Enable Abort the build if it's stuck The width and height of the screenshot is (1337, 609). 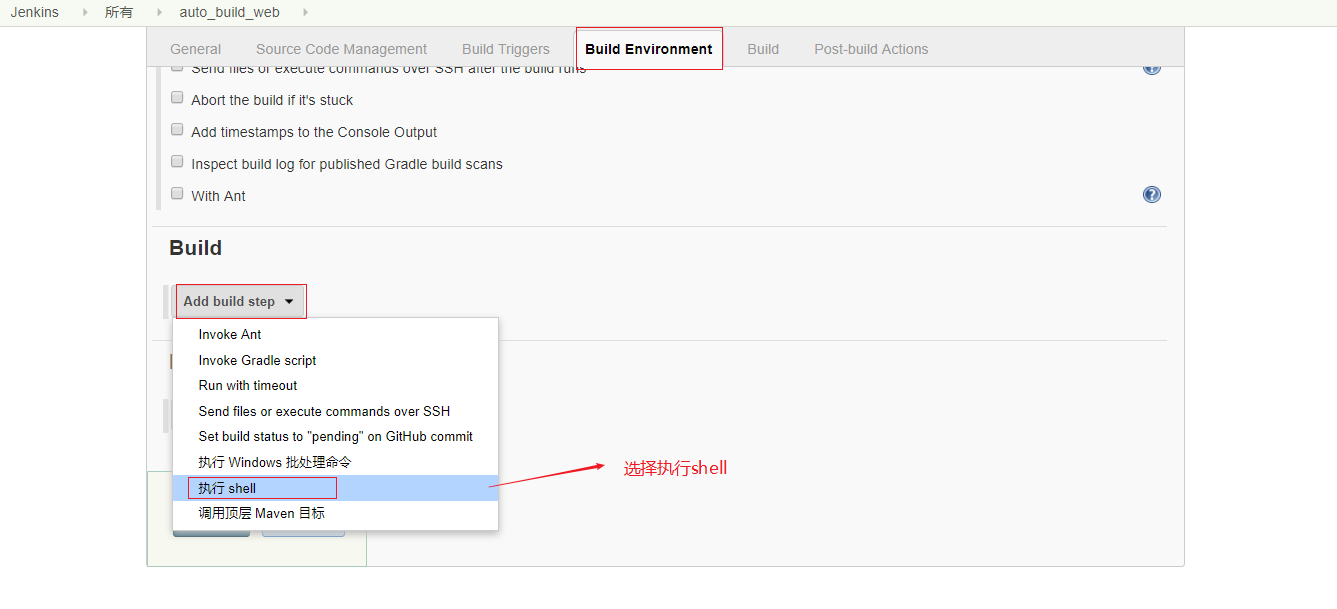coord(177,99)
